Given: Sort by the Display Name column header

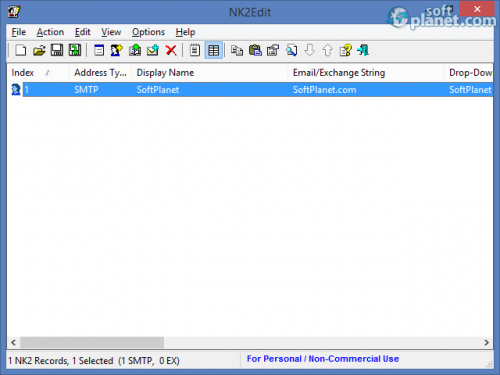Looking at the screenshot, I should 210,73.
